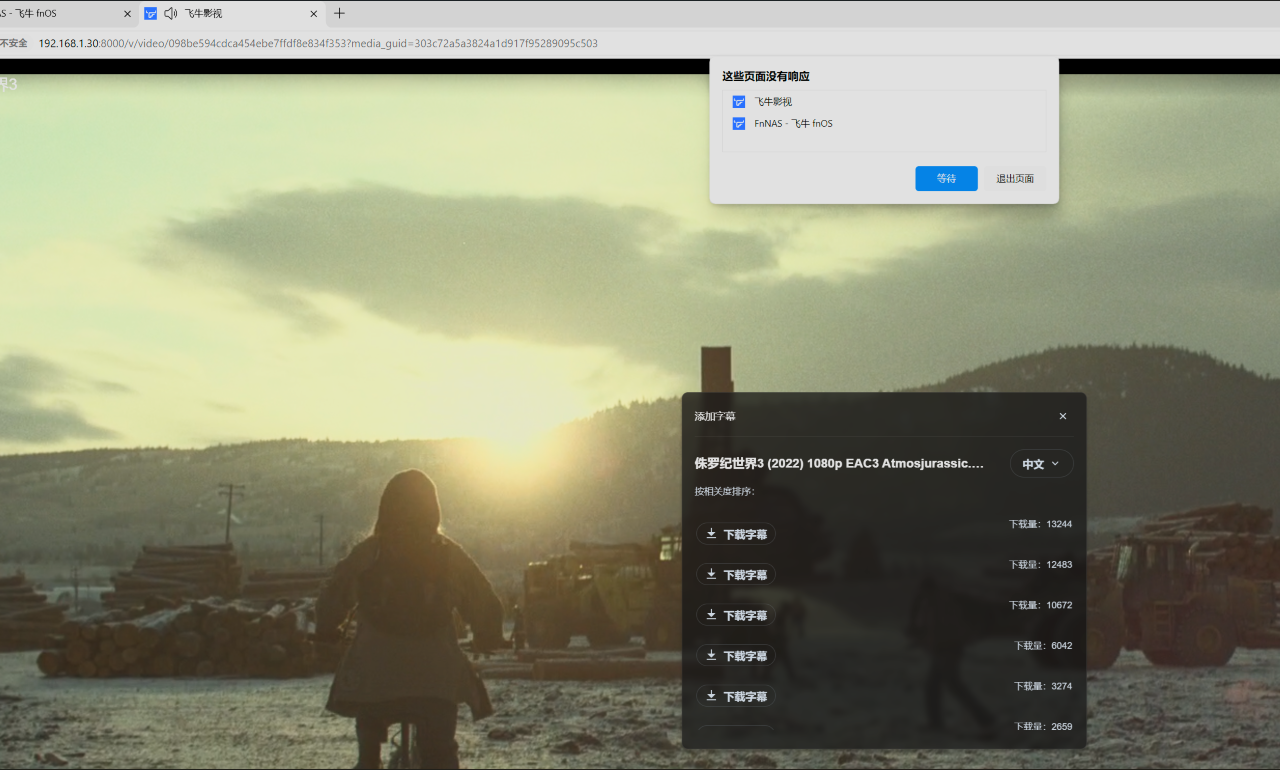This screenshot has width=1280, height=770.
Task: Click the 按相关度排序 label
Action: pyautogui.click(x=724, y=491)
